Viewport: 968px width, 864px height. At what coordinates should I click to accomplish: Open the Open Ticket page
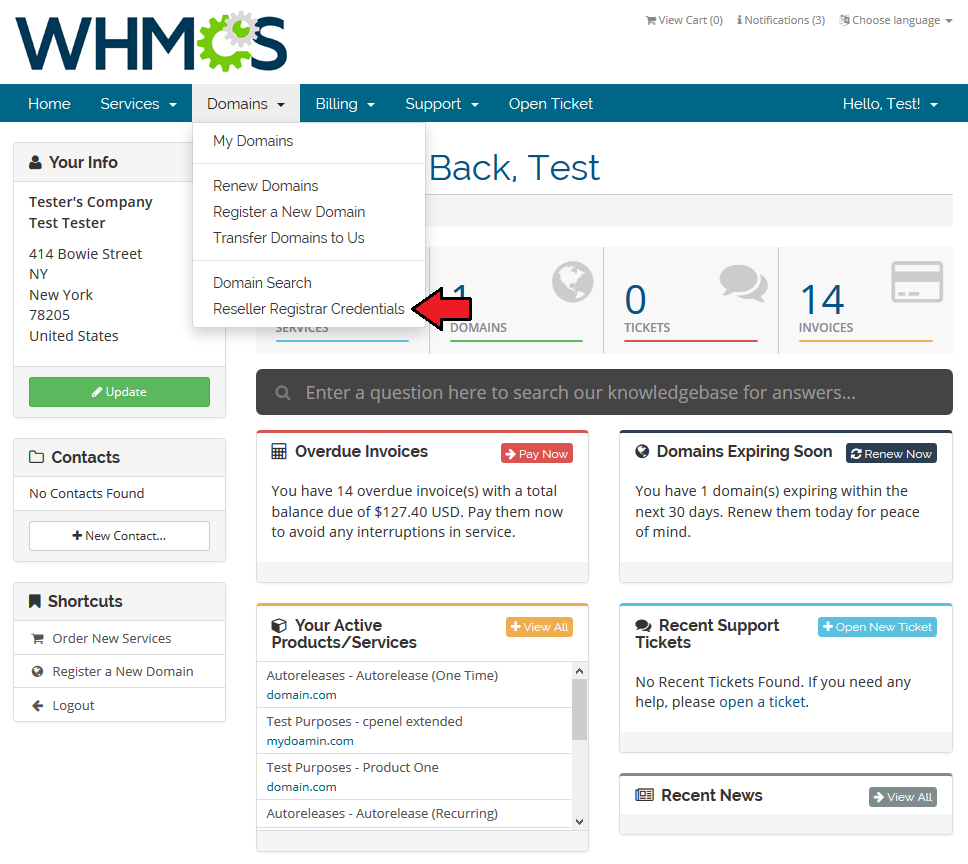click(551, 104)
